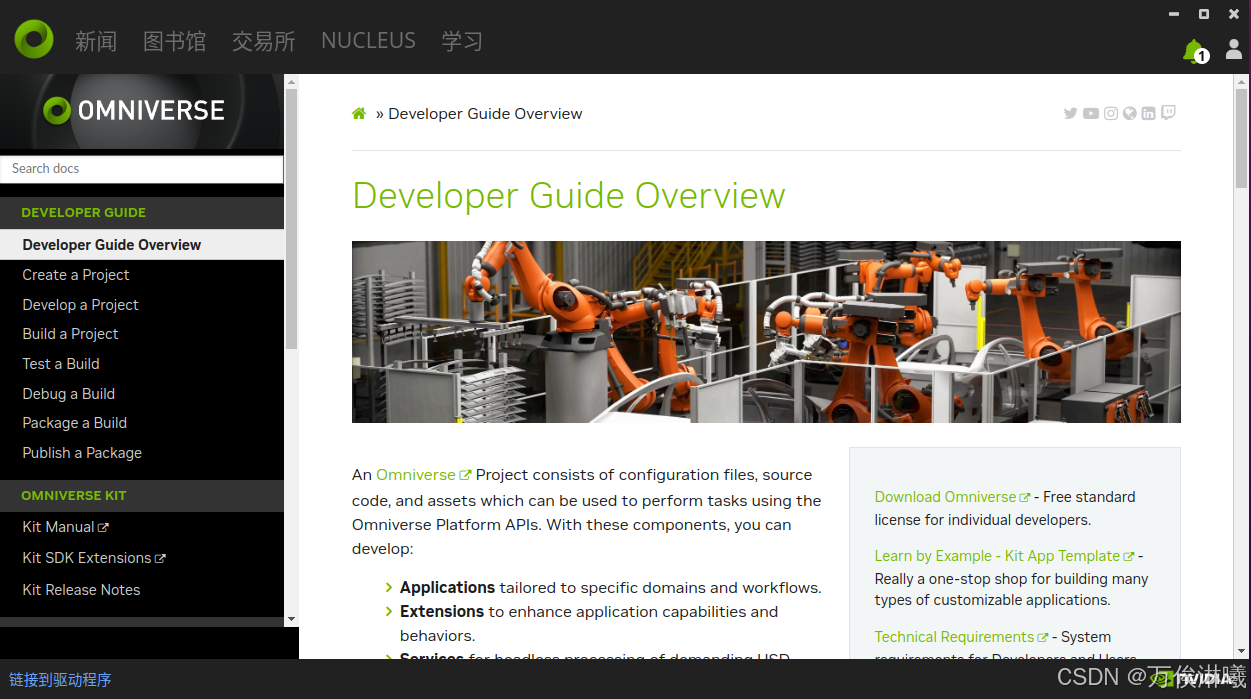This screenshot has width=1251, height=699.
Task: Open the 学习 tab
Action: pos(462,41)
